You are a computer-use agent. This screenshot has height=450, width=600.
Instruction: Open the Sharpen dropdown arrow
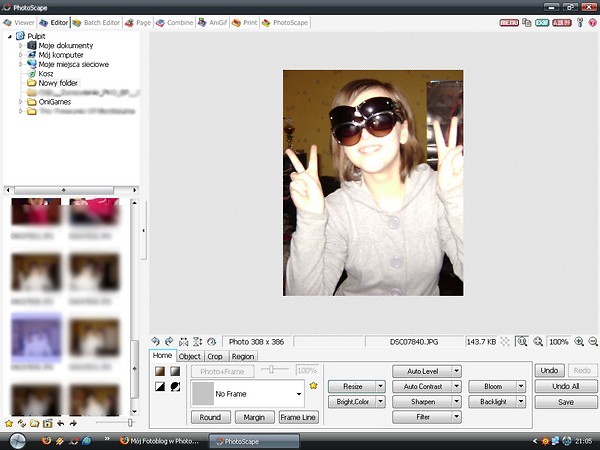click(457, 401)
